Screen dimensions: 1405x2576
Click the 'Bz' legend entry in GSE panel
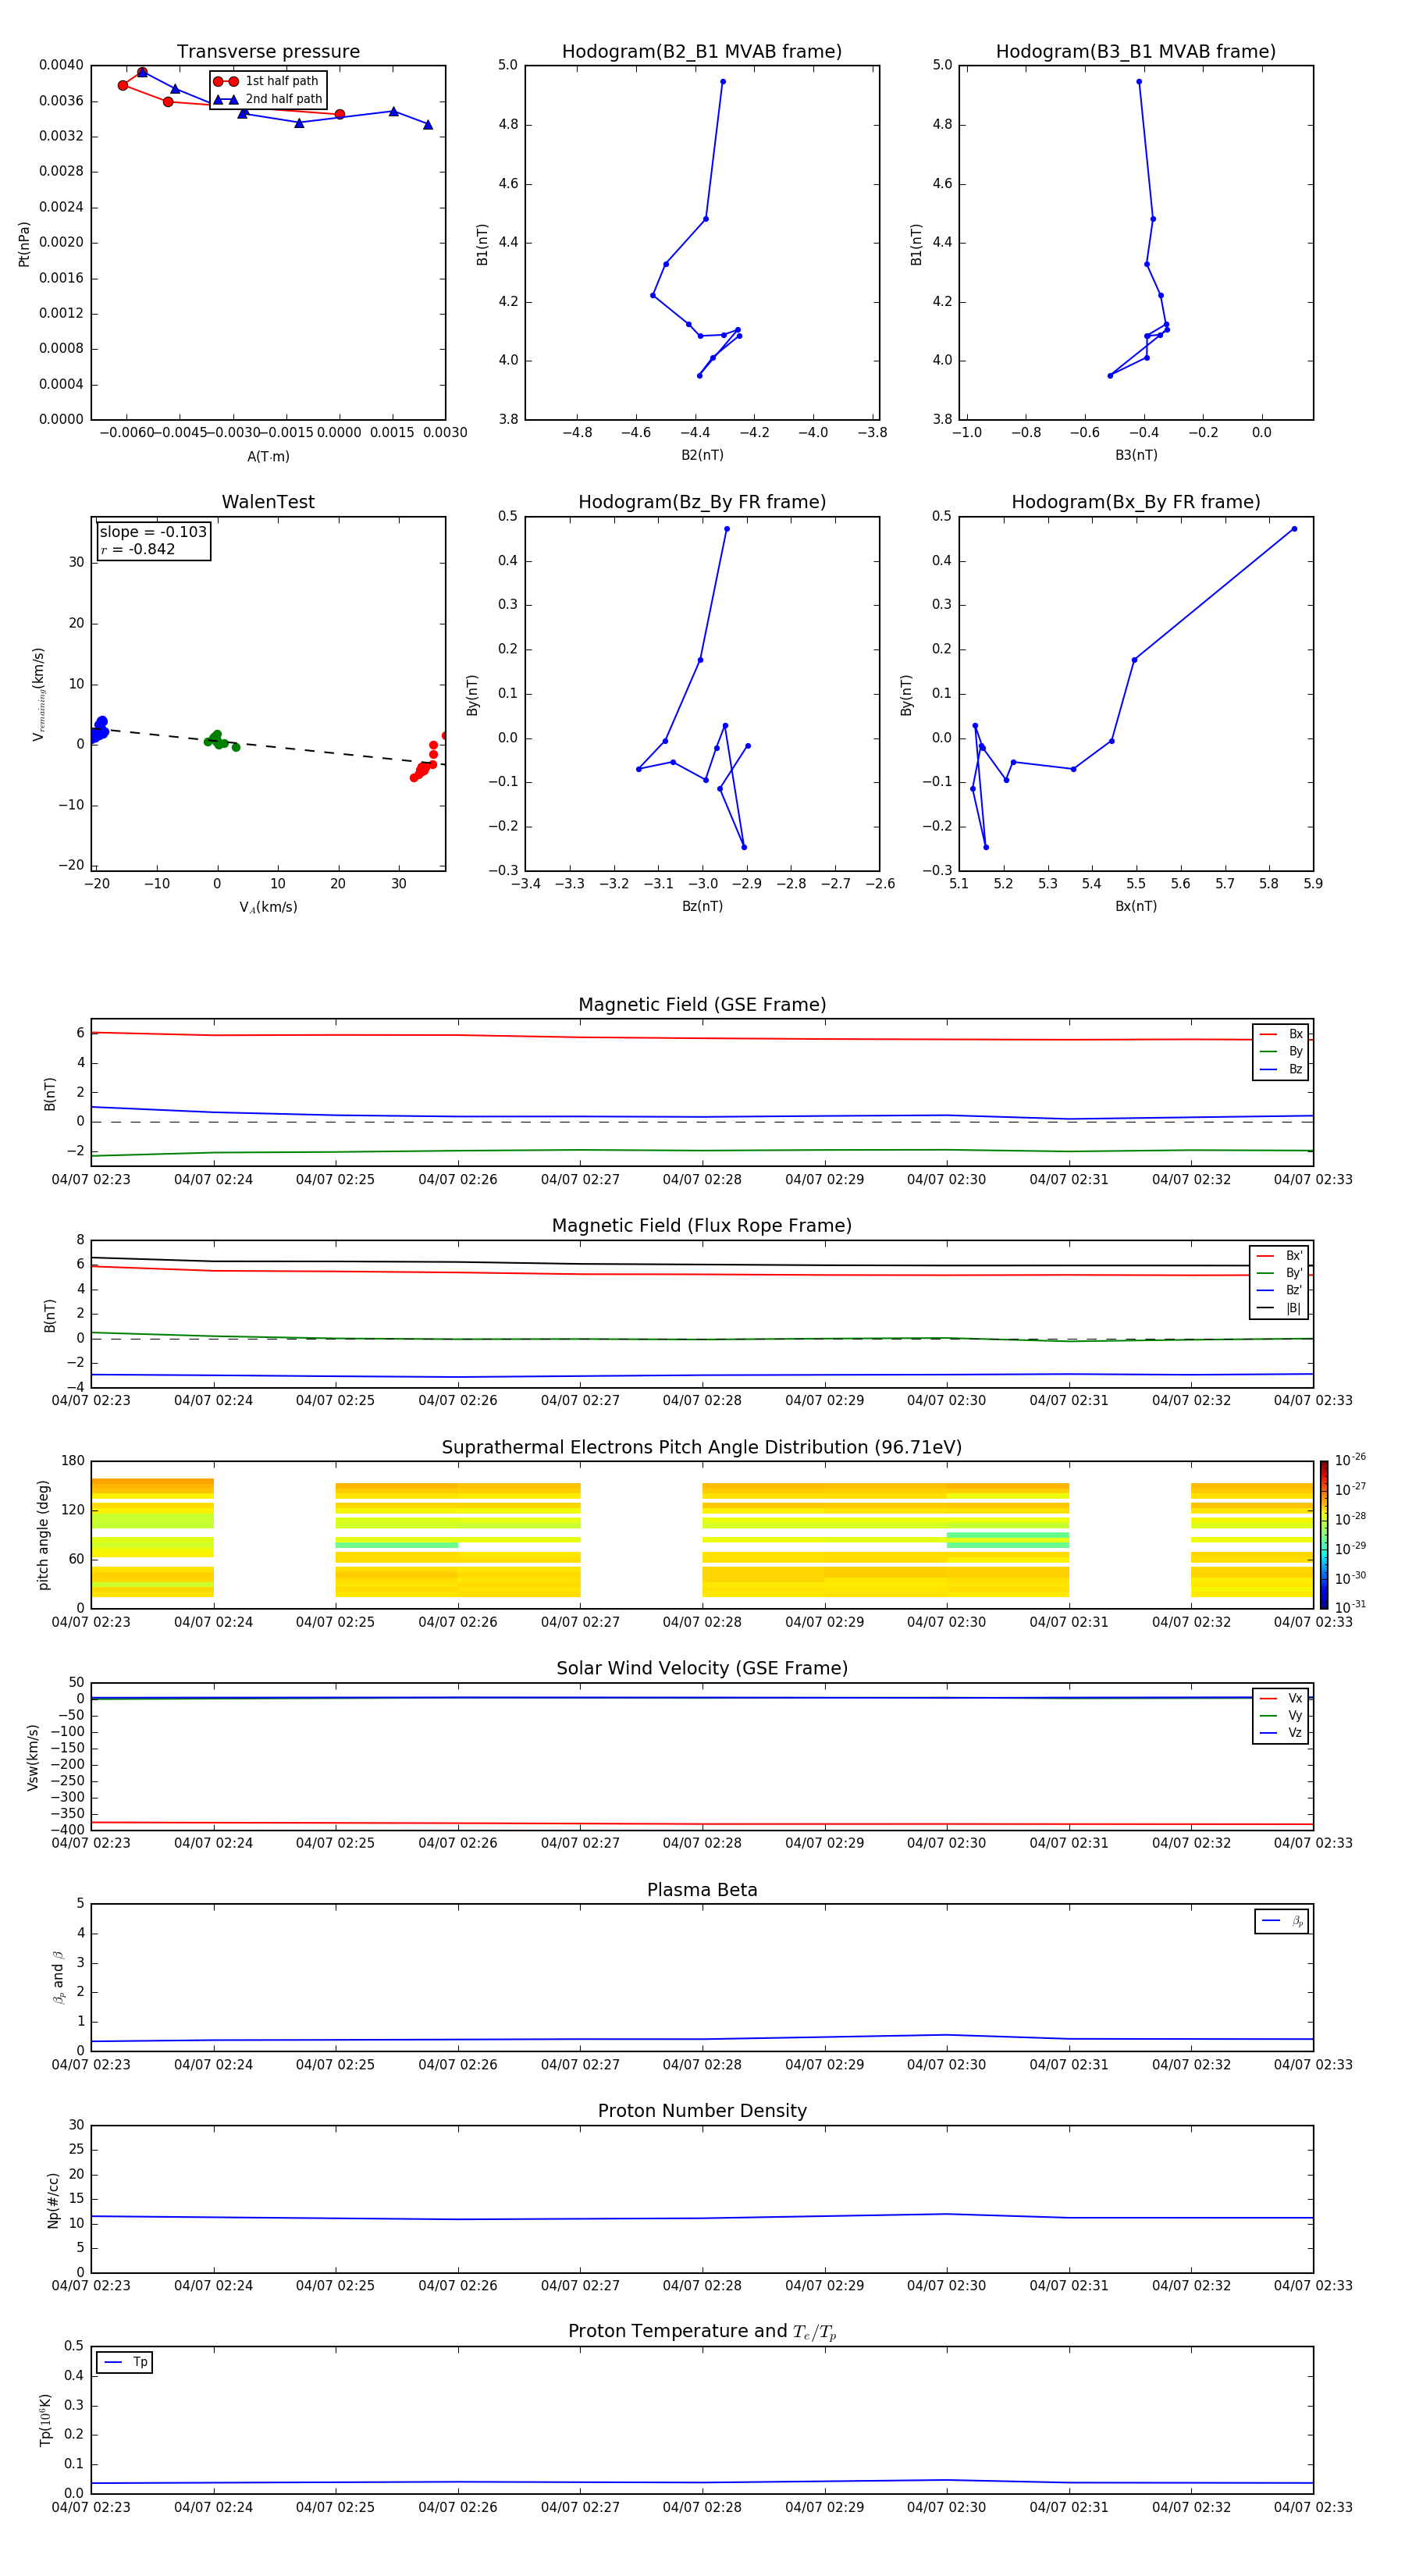click(1281, 1069)
